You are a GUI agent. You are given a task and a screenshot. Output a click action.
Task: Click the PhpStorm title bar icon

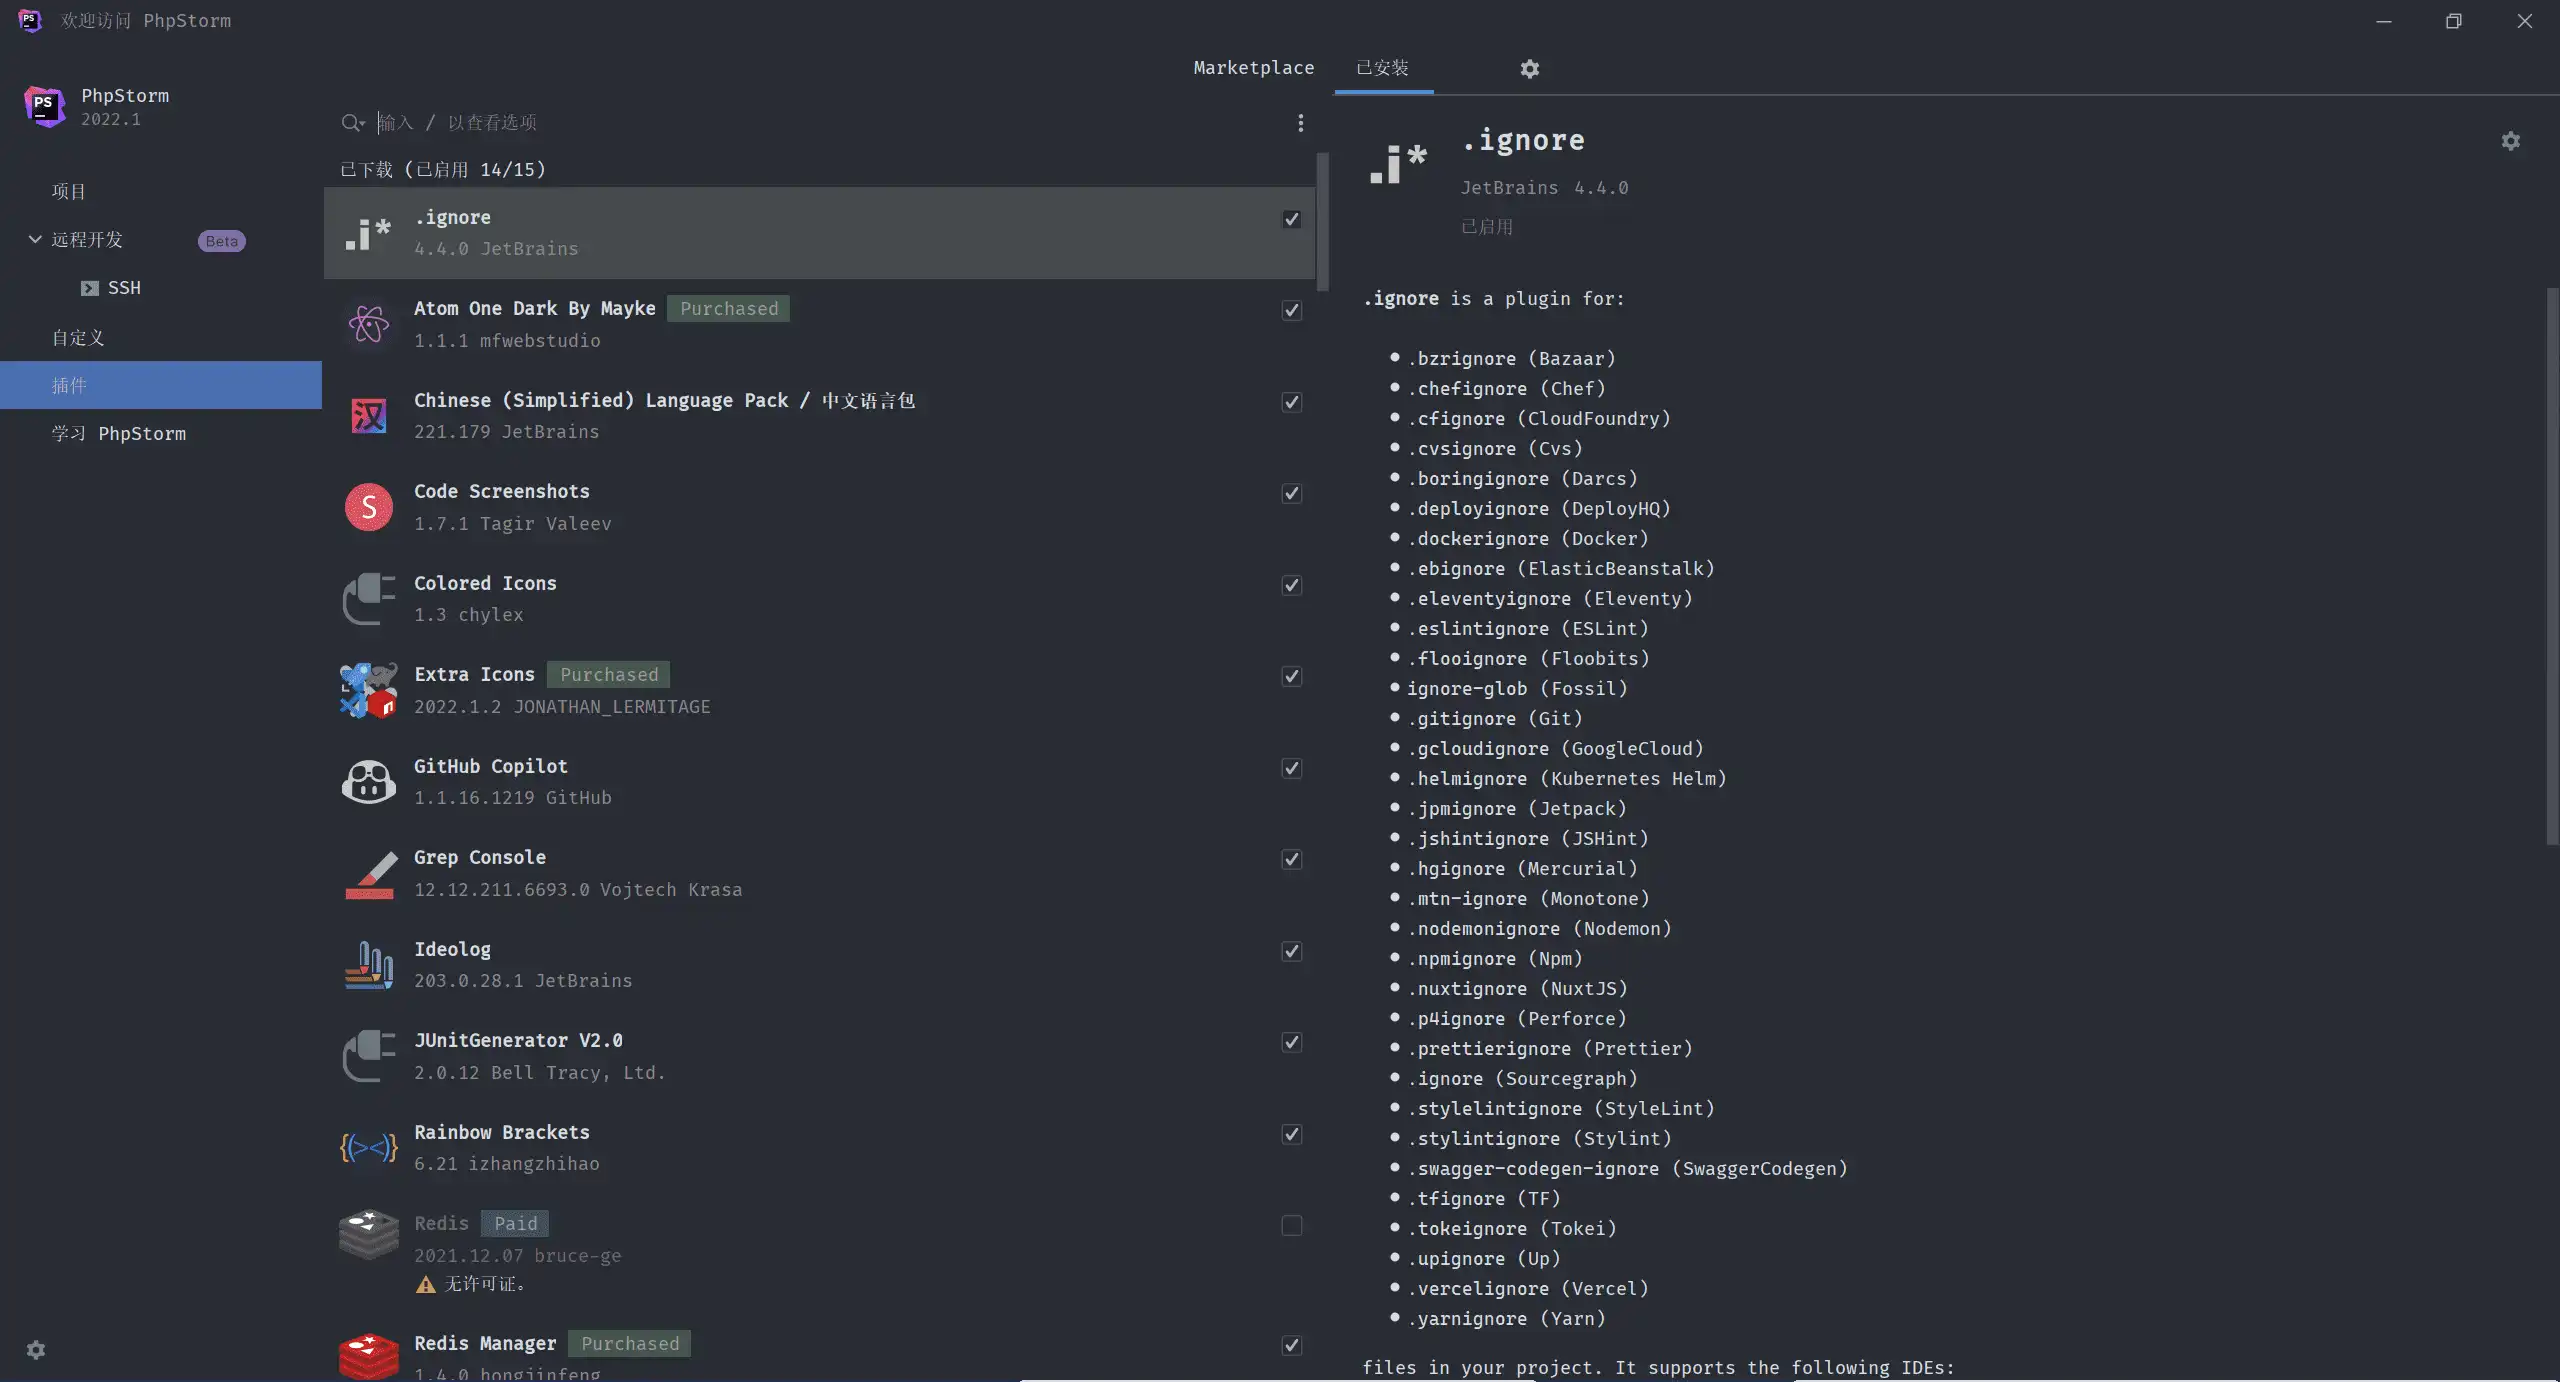(30, 20)
